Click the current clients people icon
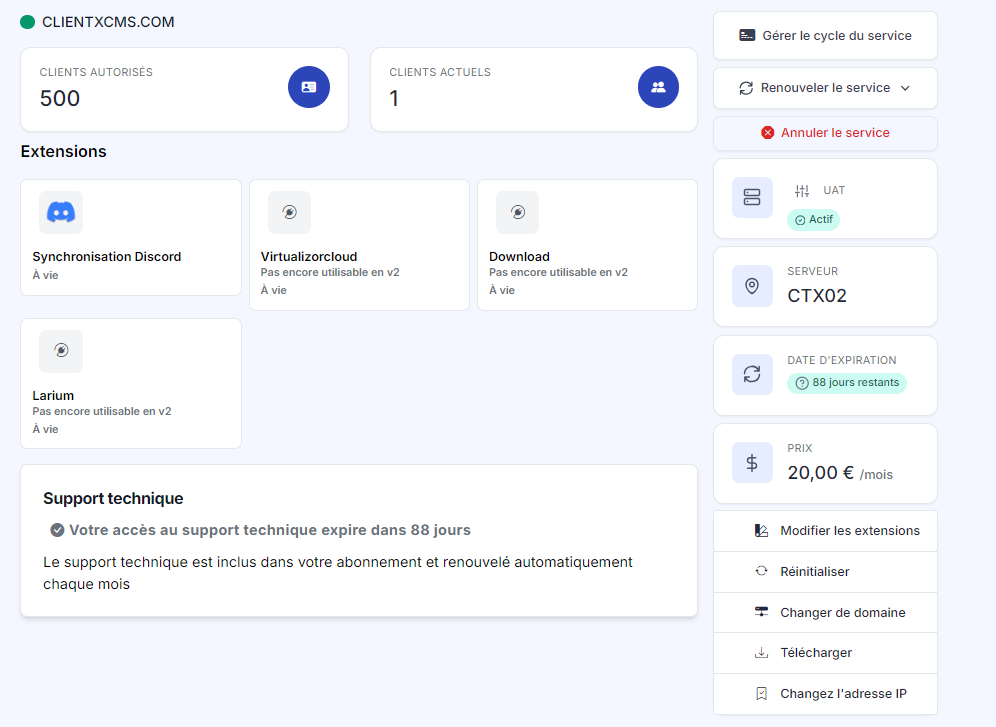 tap(658, 87)
